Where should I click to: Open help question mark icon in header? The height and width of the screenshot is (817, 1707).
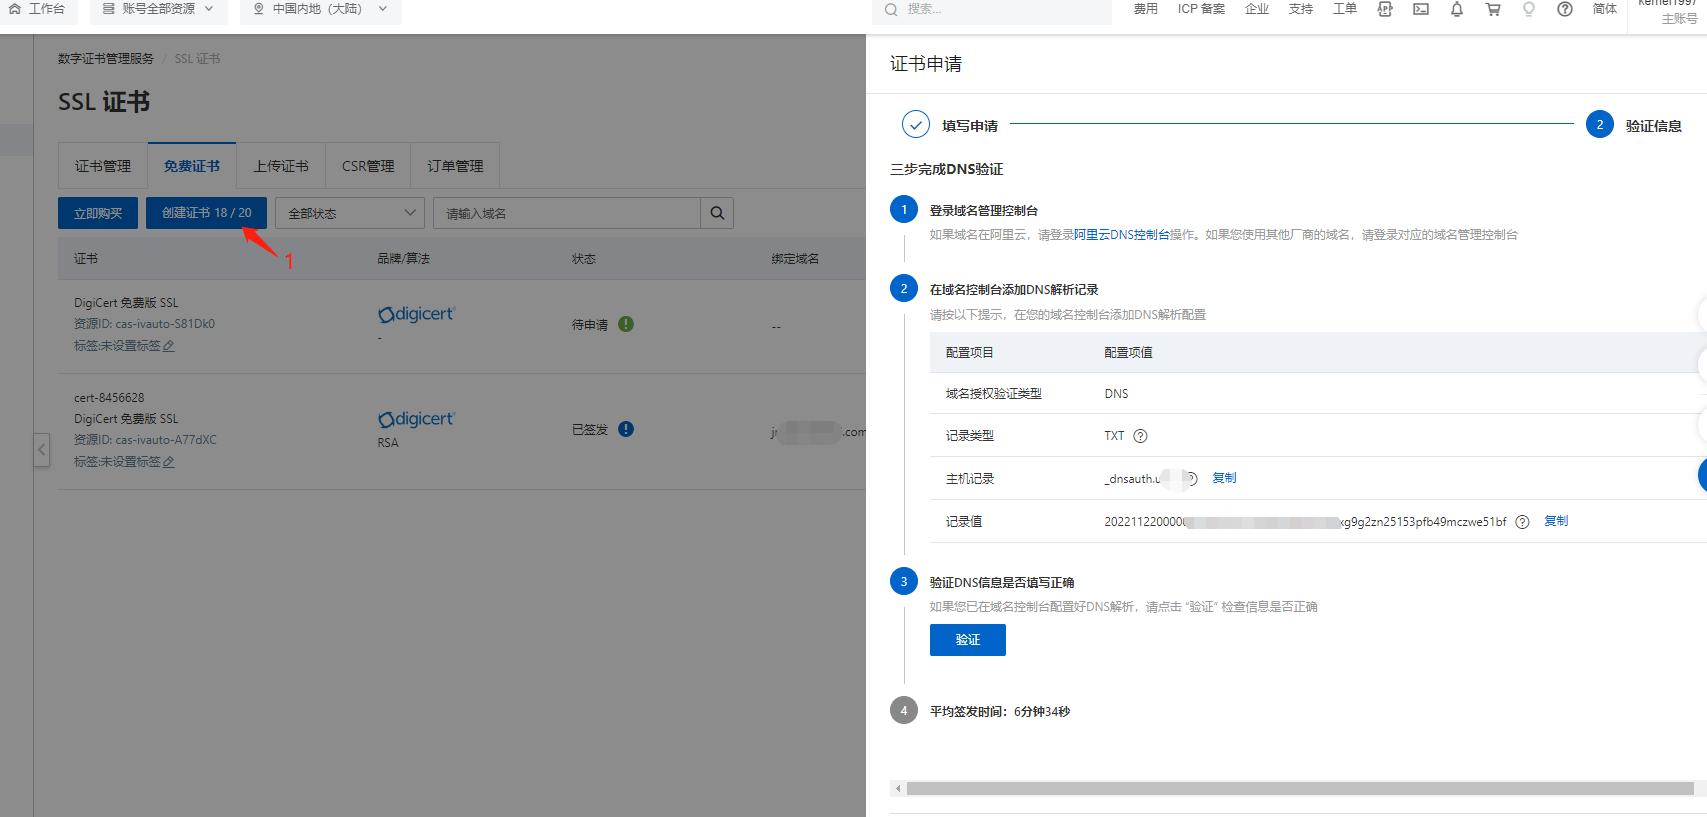[x=1565, y=9]
